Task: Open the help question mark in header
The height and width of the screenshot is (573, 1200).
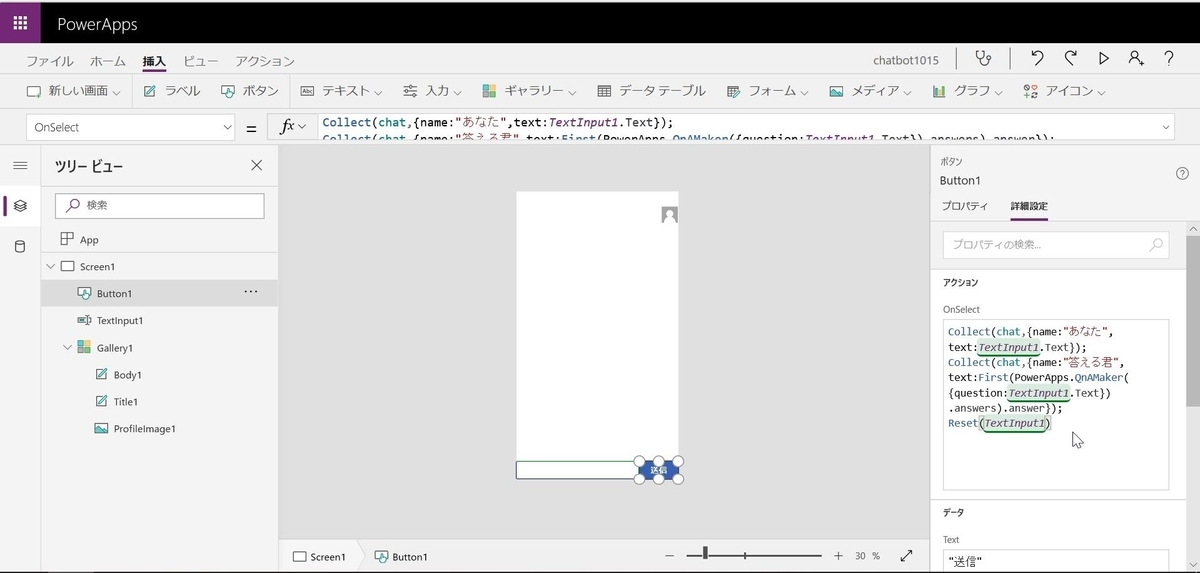Action: point(1169,59)
